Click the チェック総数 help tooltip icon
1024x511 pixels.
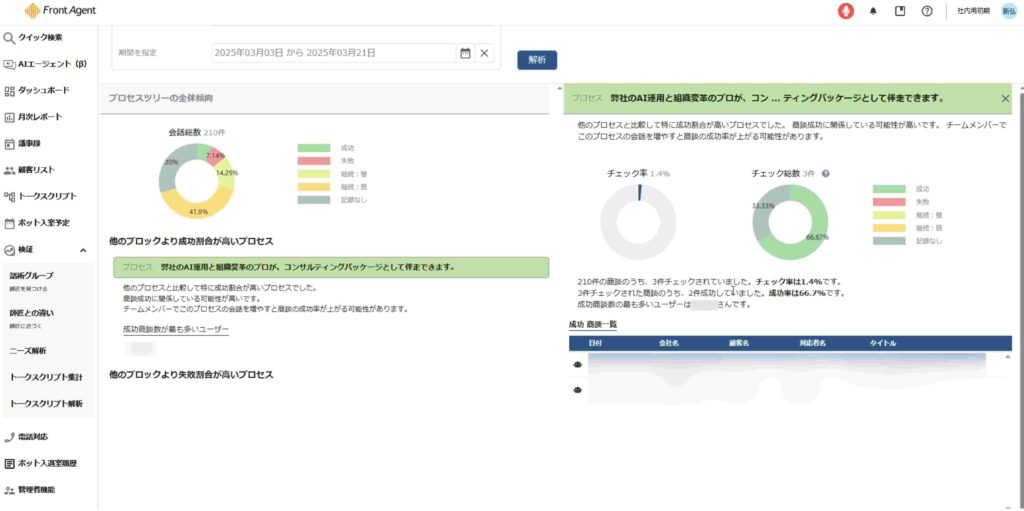pos(825,174)
